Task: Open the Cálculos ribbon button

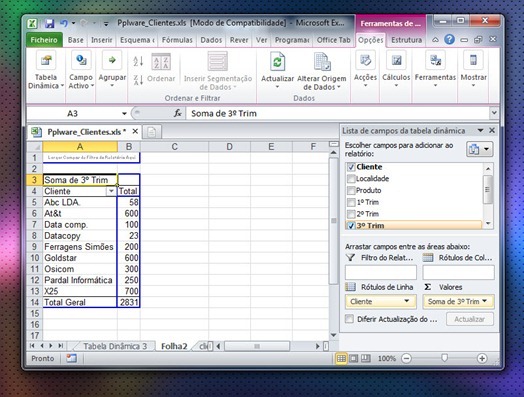Action: click(x=396, y=70)
